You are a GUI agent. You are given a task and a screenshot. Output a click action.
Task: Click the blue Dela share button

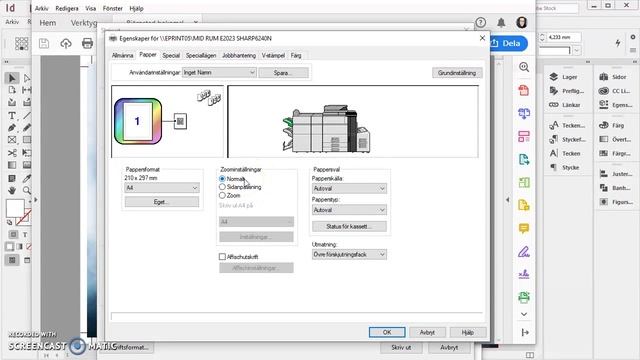click(509, 43)
